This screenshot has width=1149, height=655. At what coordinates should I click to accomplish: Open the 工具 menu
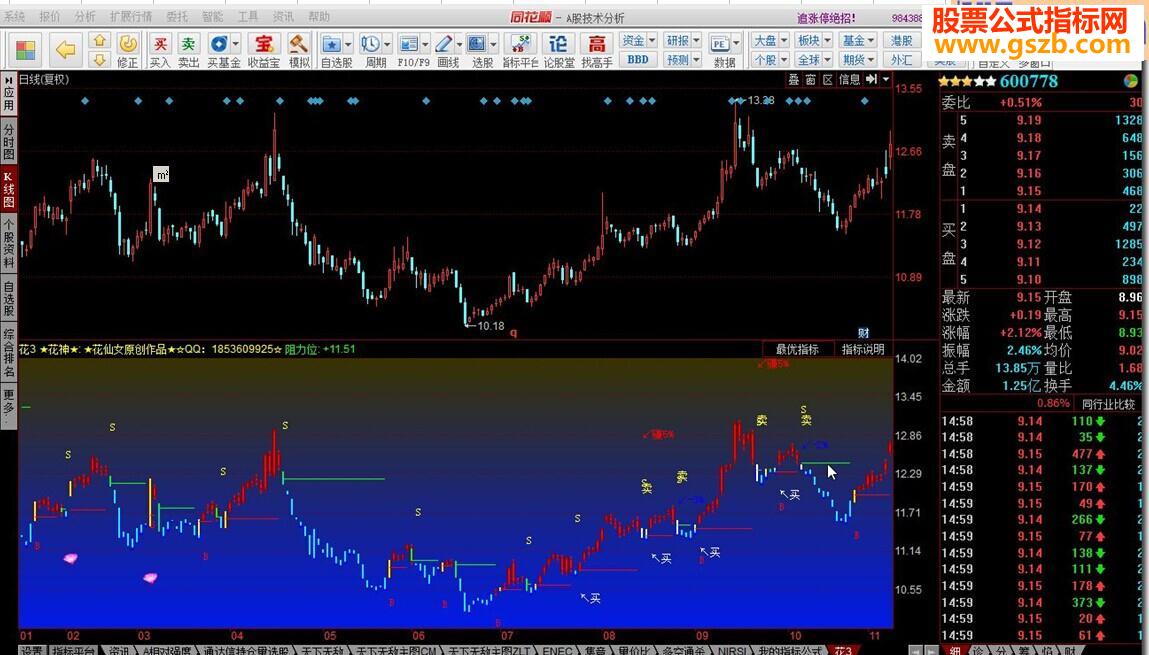[x=248, y=16]
